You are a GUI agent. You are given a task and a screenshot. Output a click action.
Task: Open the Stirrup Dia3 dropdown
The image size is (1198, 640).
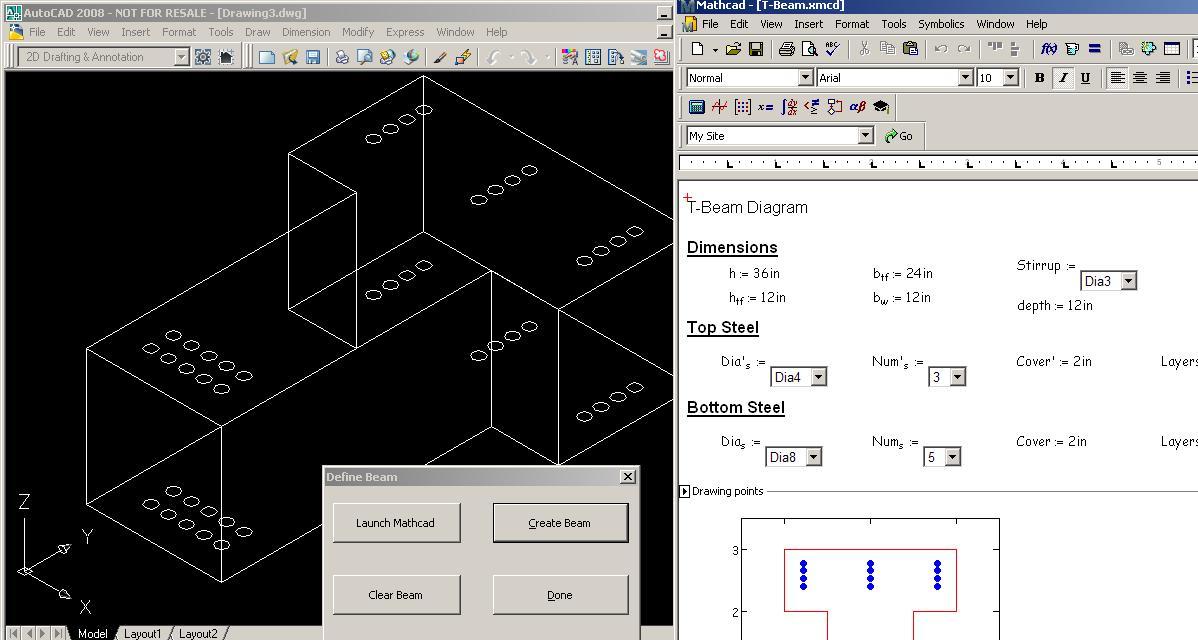pyautogui.click(x=1128, y=281)
